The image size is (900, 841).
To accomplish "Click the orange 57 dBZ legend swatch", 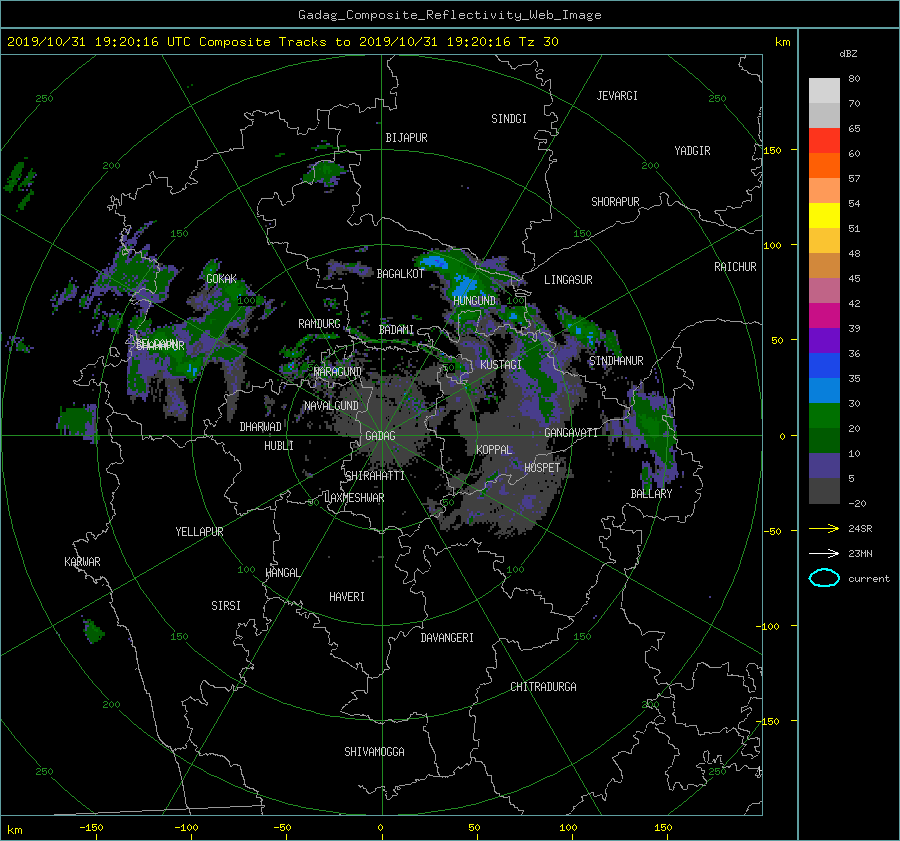I will (x=824, y=166).
